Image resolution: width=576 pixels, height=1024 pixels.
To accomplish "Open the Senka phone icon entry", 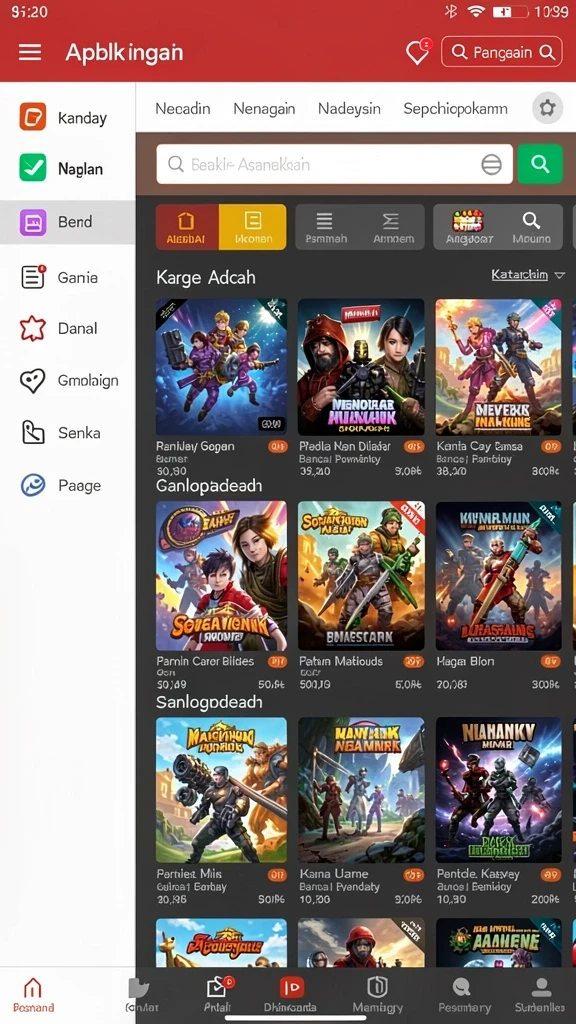I will 33,433.
